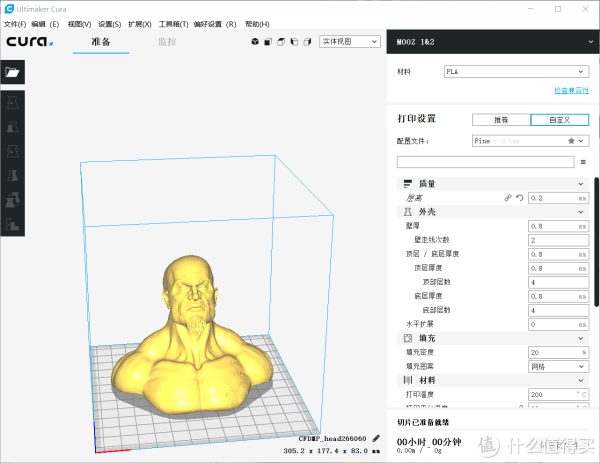Click the 水平扩展 value field

pyautogui.click(x=558, y=324)
